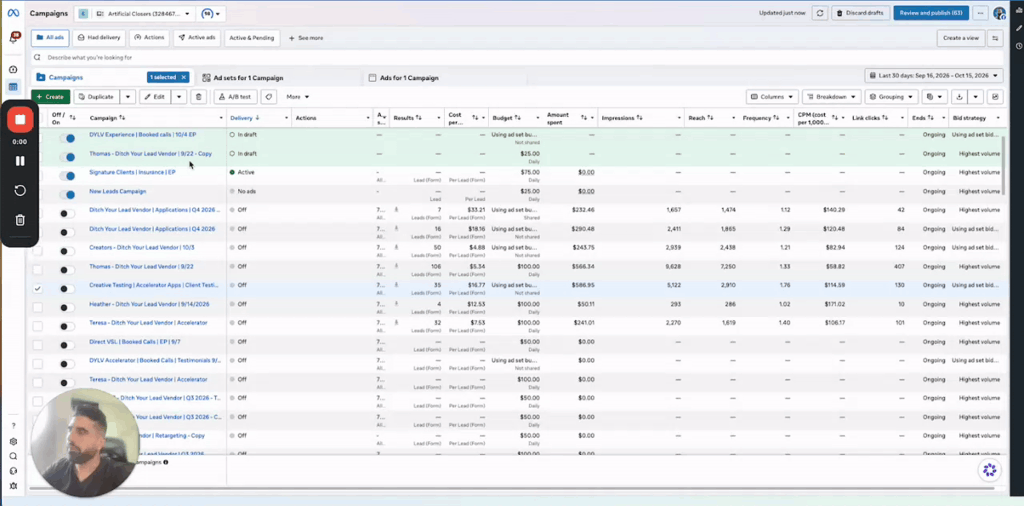The width and height of the screenshot is (1024, 506).
Task: Pause the recording
Action: tap(20, 161)
